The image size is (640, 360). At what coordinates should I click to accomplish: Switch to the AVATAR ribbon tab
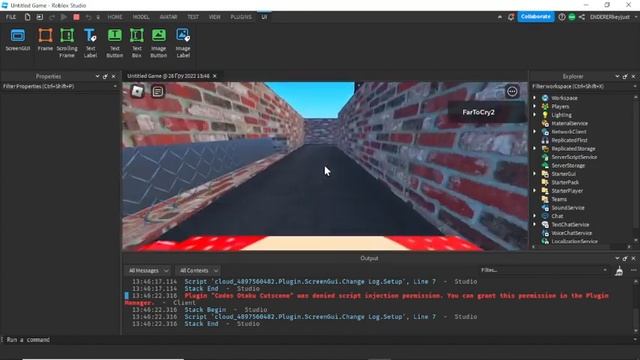click(x=168, y=17)
